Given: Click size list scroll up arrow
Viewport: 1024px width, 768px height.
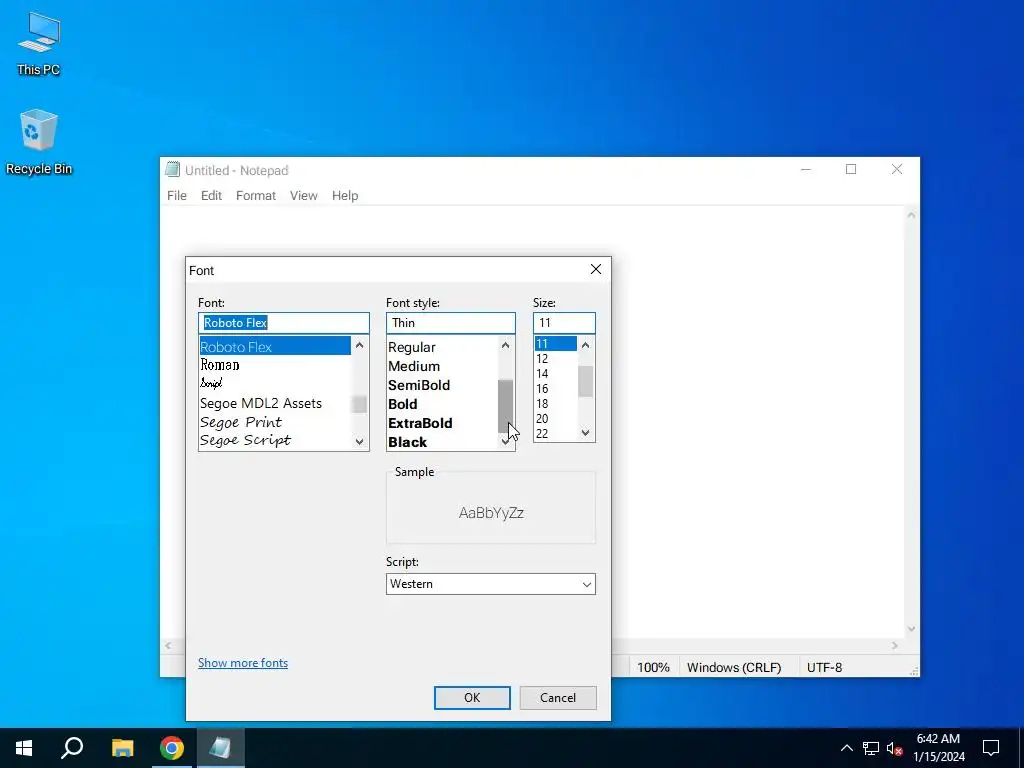Looking at the screenshot, I should [x=586, y=345].
